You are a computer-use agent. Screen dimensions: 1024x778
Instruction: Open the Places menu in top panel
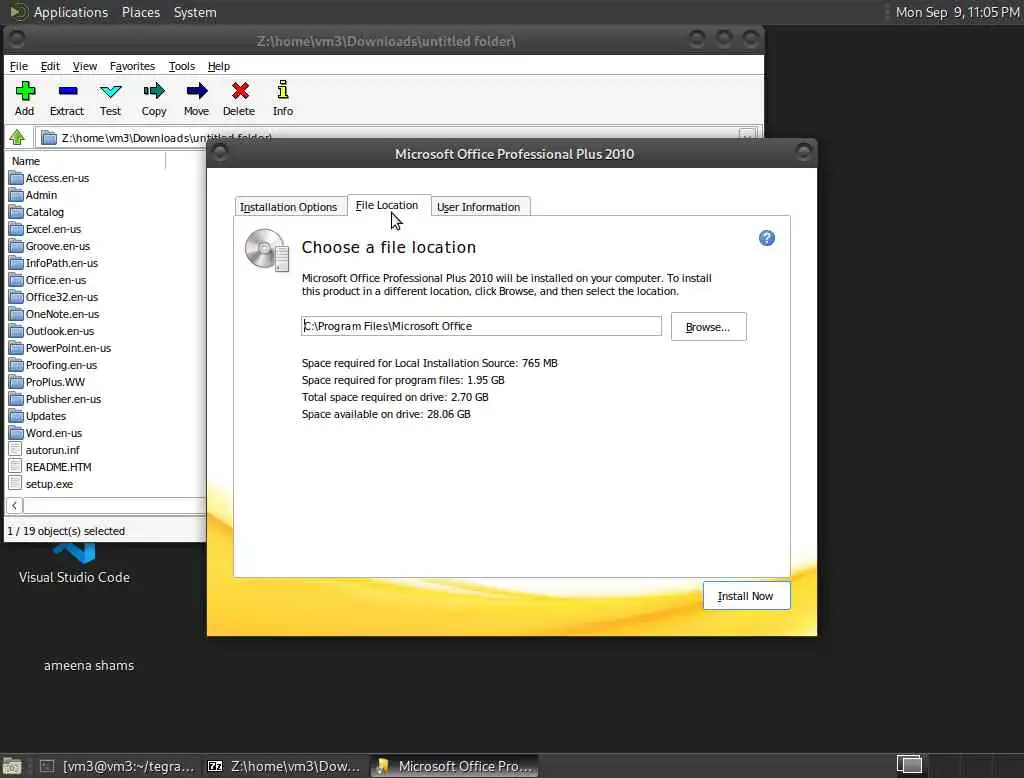pyautogui.click(x=141, y=12)
